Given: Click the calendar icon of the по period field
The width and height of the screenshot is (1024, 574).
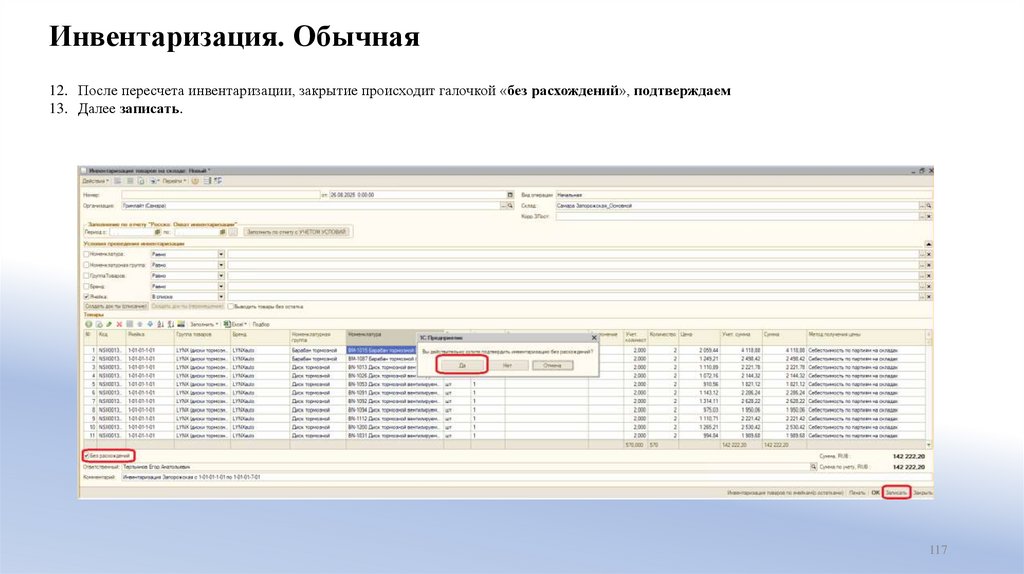Looking at the screenshot, I should (x=222, y=232).
